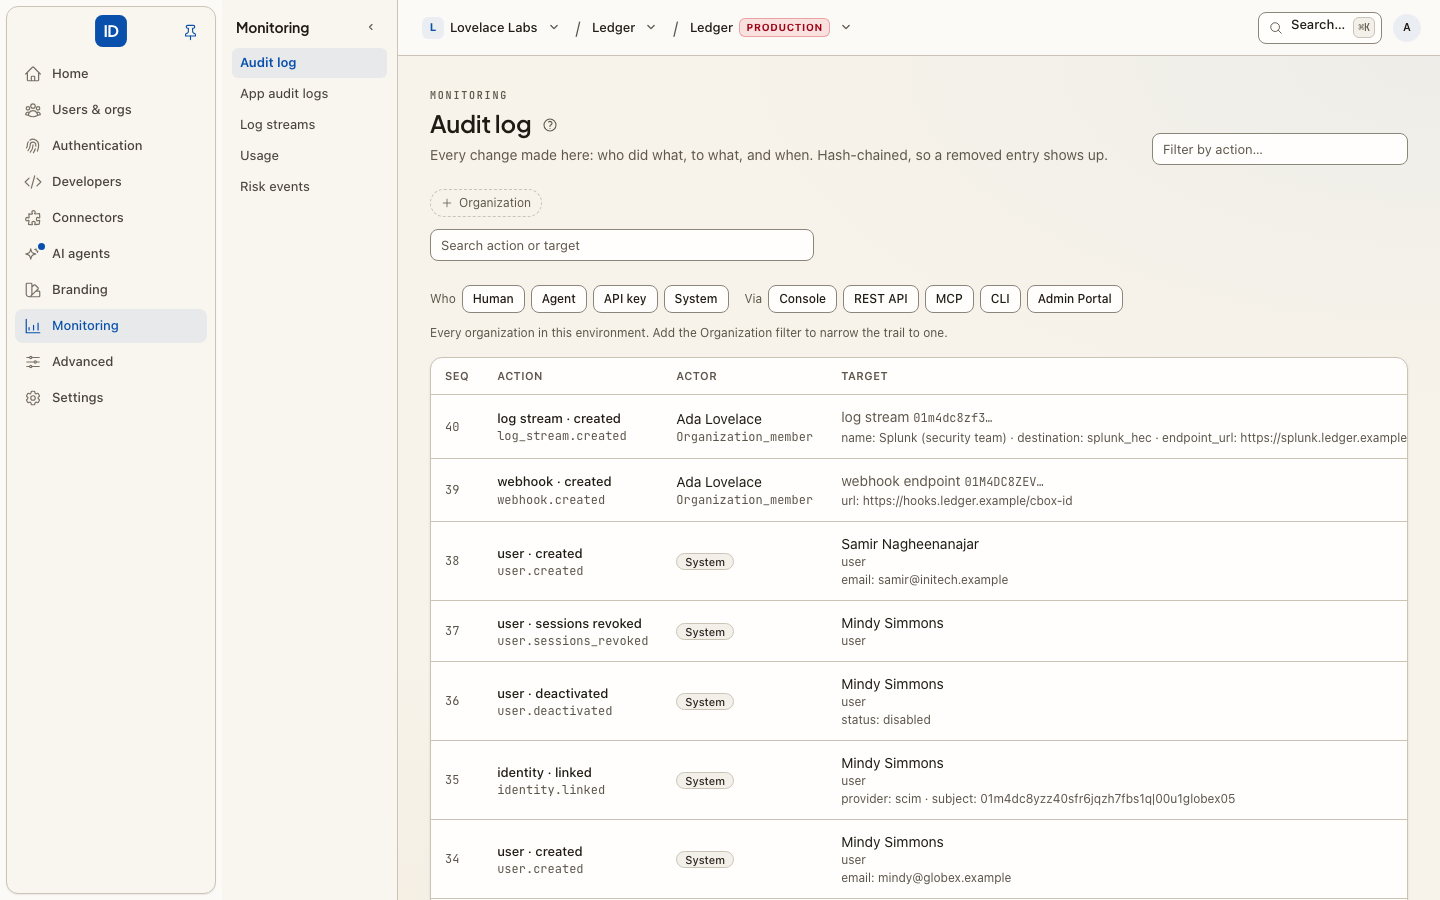Click the Users & orgs people icon
1440x900 pixels.
33,110
